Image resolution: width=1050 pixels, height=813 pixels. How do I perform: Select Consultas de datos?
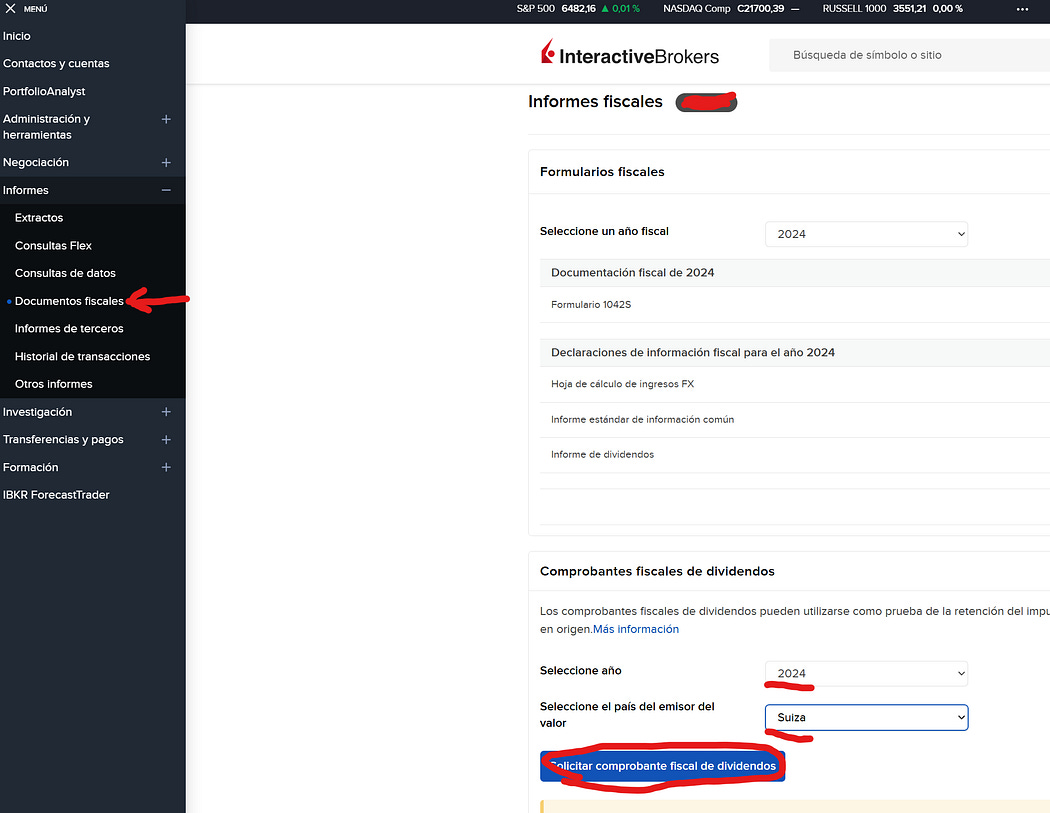click(66, 273)
